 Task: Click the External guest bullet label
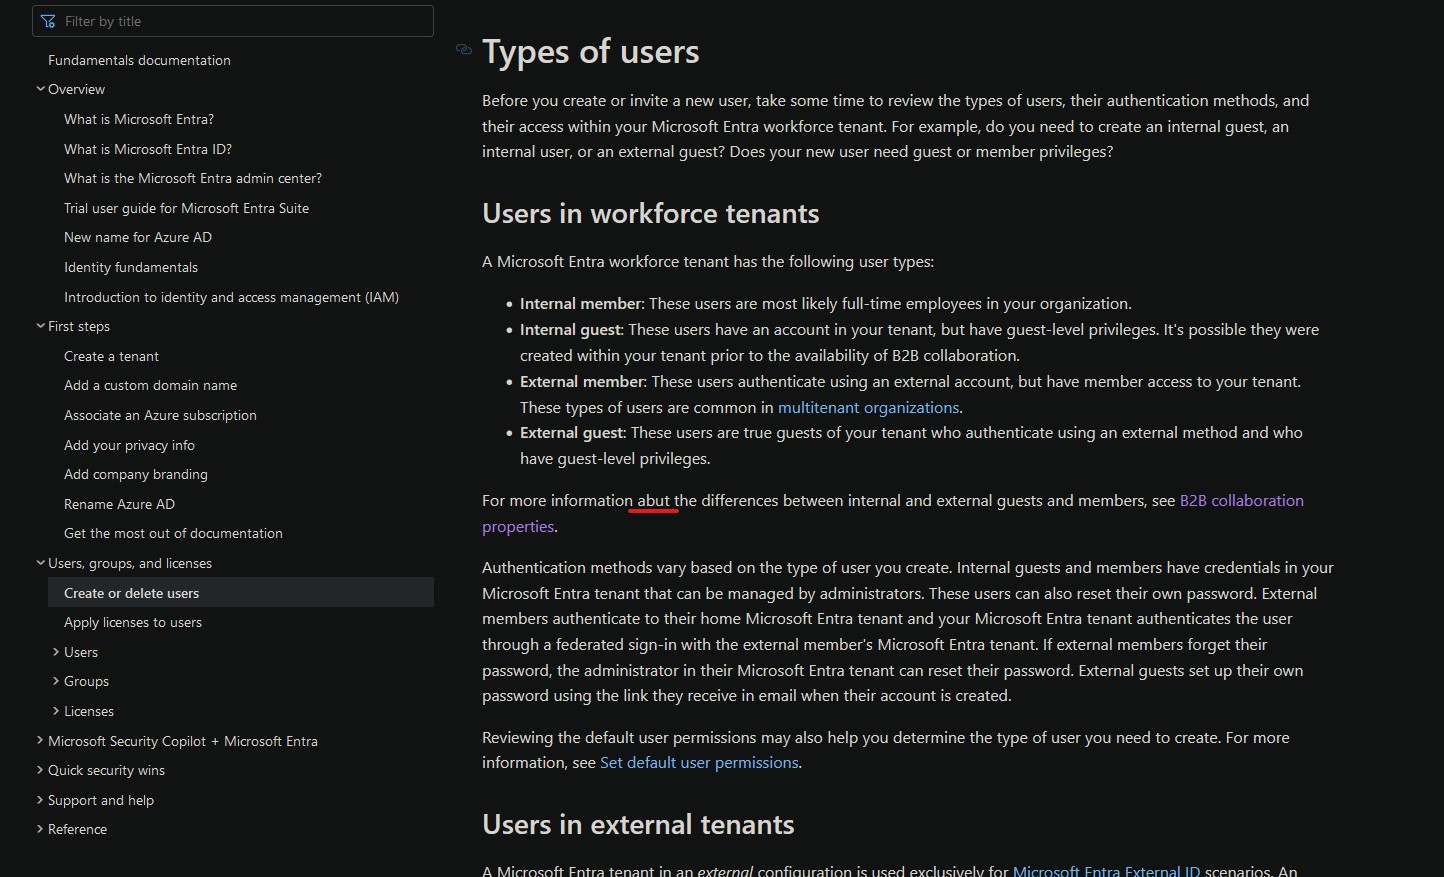(x=572, y=433)
